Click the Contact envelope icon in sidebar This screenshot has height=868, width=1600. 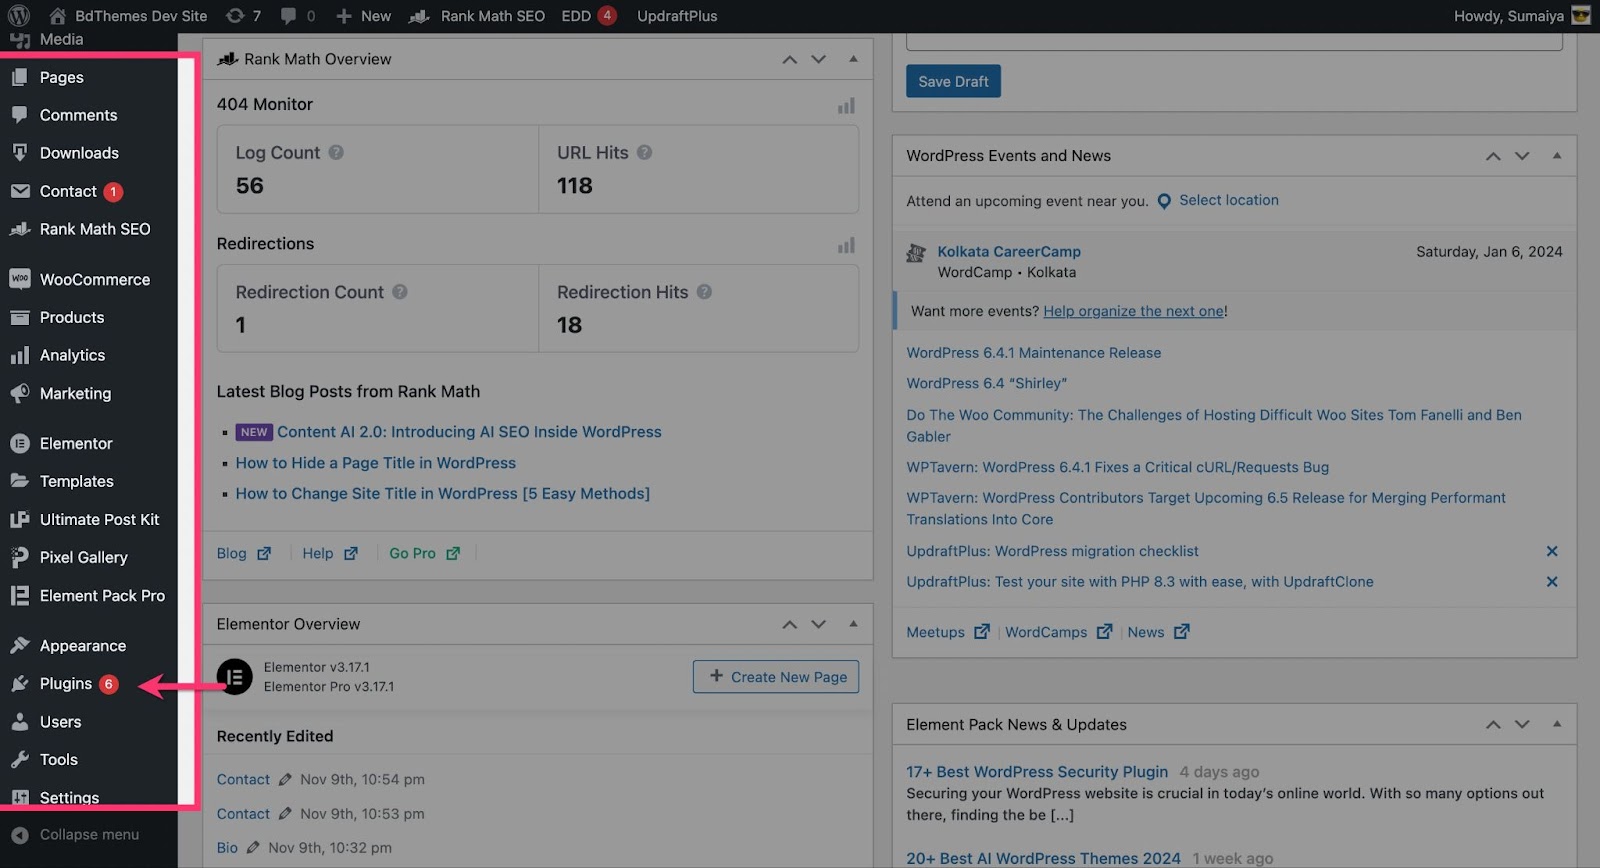tap(20, 191)
